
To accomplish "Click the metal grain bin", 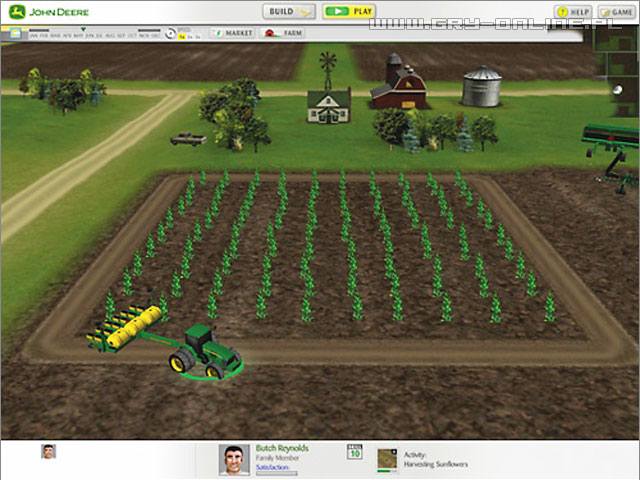I will coord(482,87).
